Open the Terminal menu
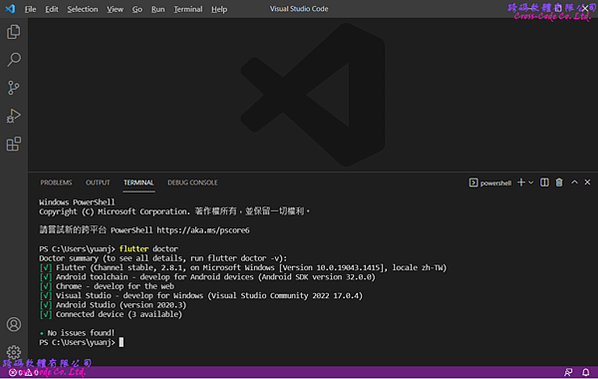Viewport: 598px width, 379px height. tap(188, 9)
